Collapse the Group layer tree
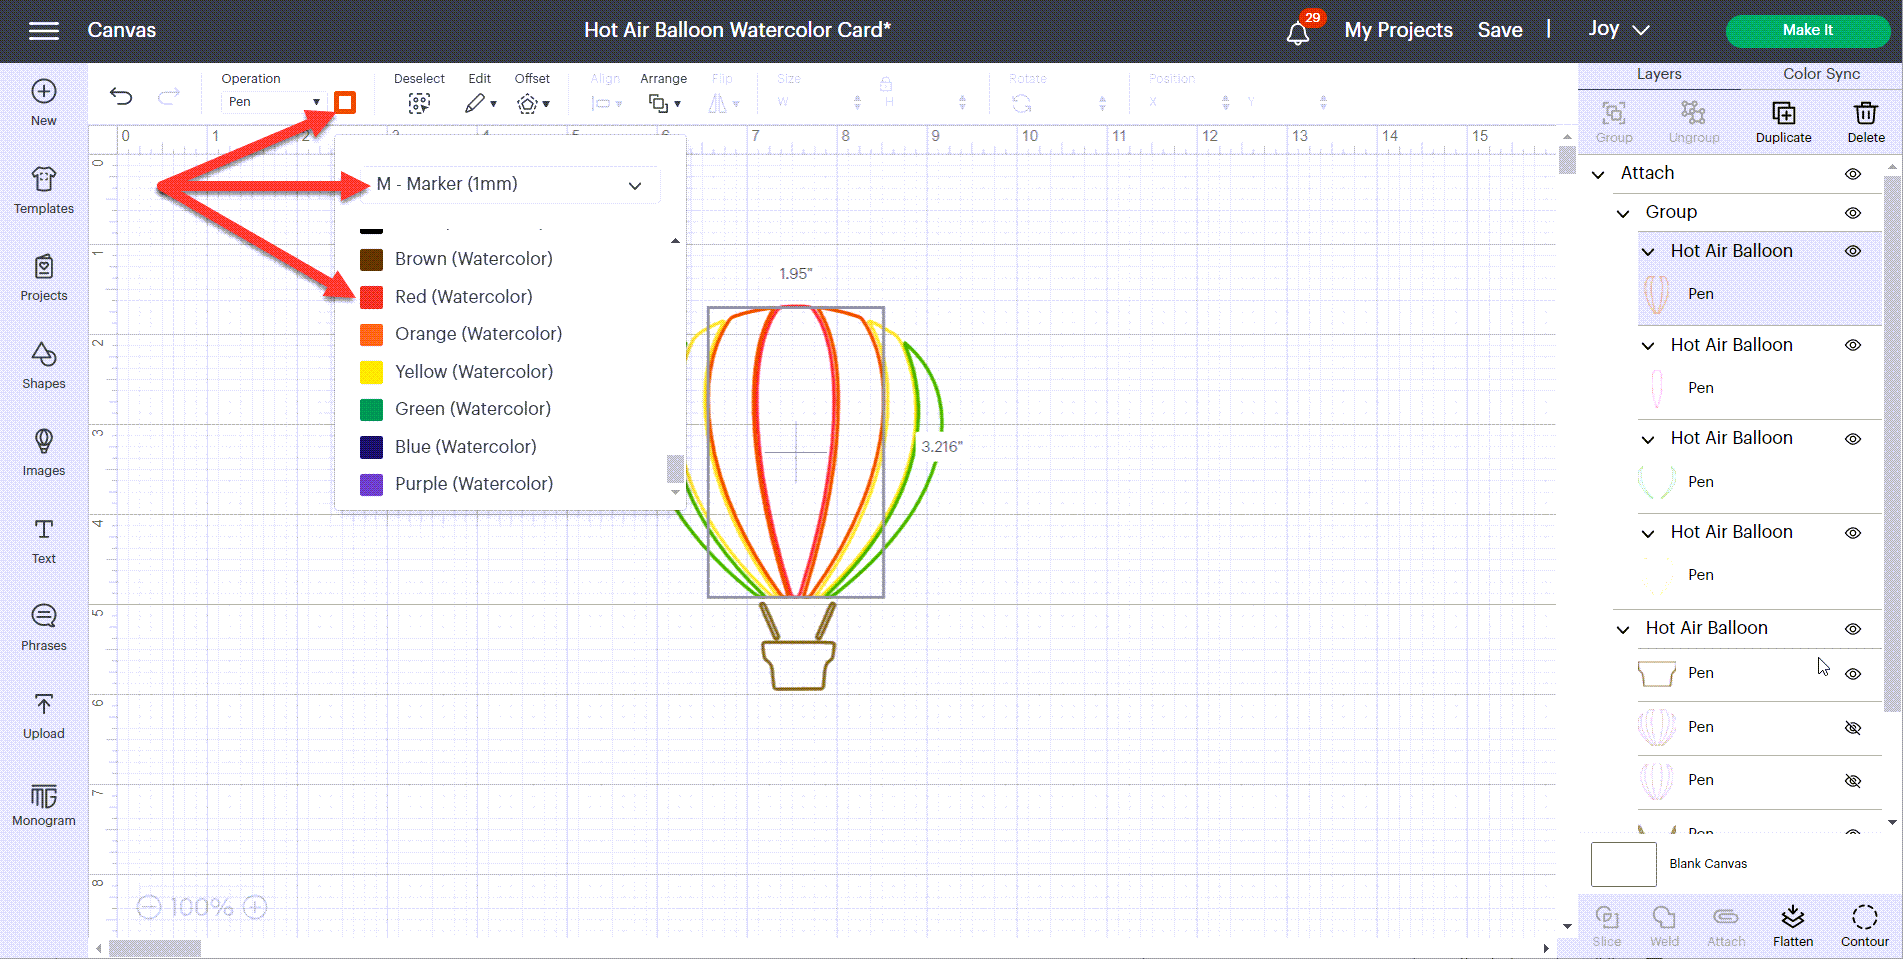Viewport: 1903px width, 959px height. point(1623,213)
